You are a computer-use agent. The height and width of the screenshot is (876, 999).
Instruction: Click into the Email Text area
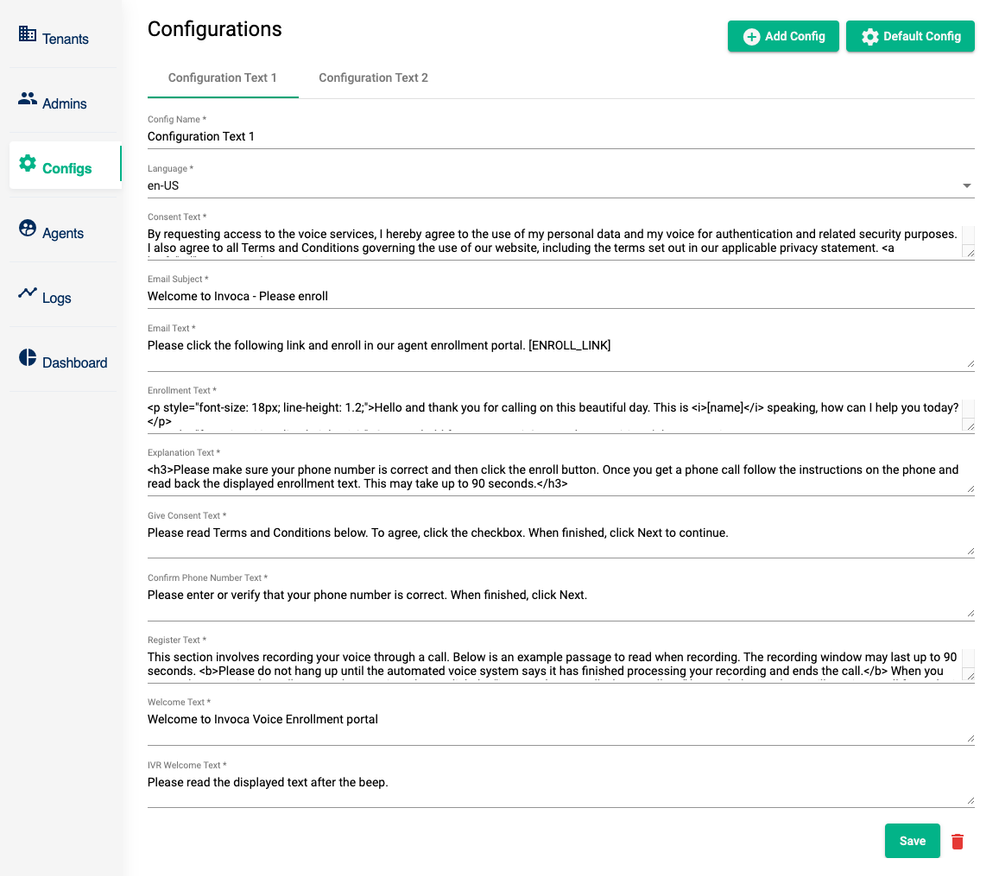coord(561,353)
